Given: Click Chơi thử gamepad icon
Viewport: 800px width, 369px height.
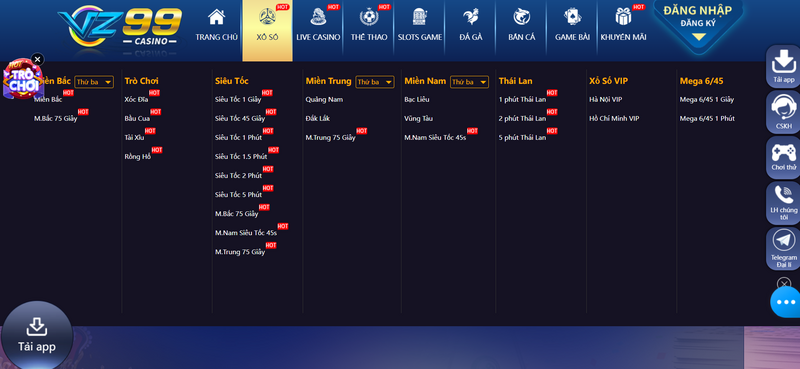Looking at the screenshot, I should pyautogui.click(x=784, y=152).
